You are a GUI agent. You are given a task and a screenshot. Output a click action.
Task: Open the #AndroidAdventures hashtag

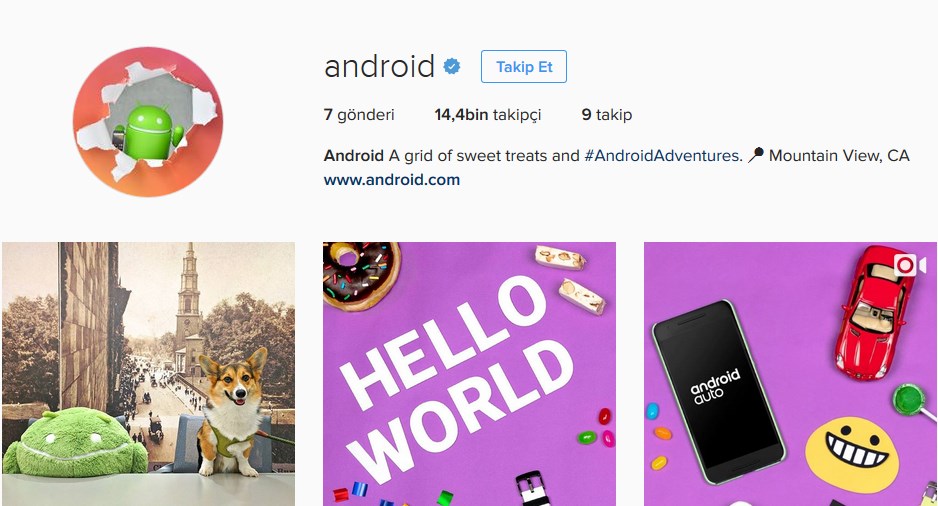[663, 156]
